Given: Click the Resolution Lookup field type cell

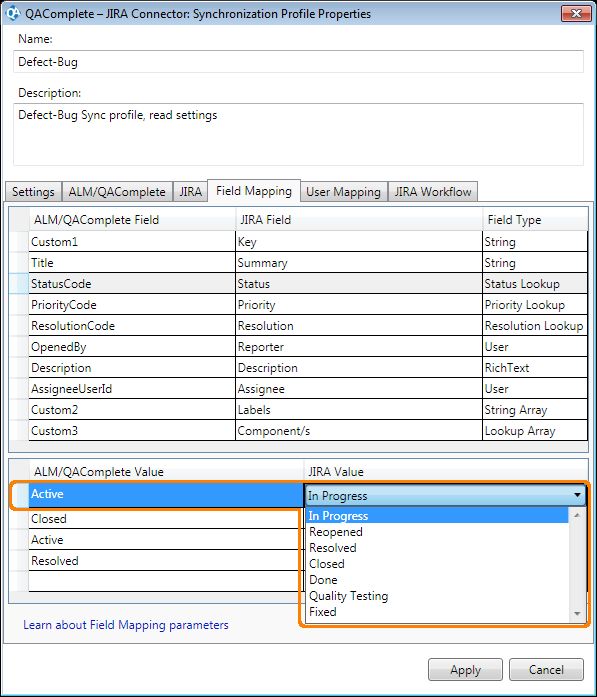Looking at the screenshot, I should 535,326.
